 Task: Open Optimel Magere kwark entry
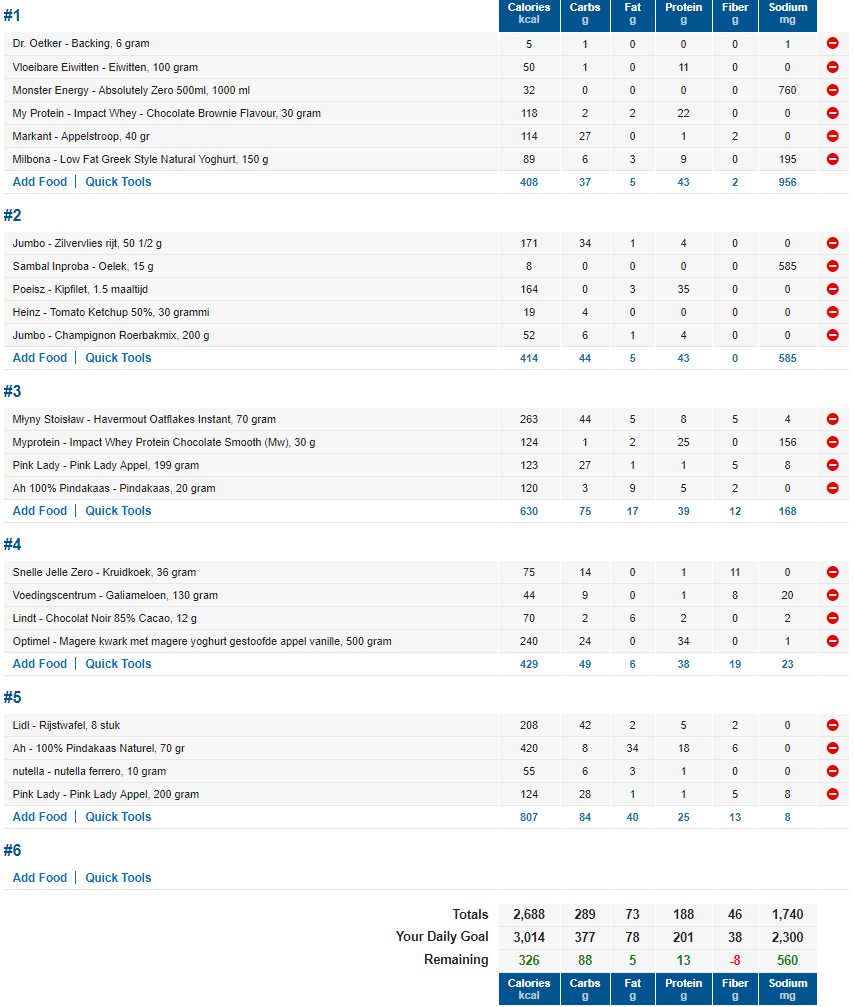[201, 641]
